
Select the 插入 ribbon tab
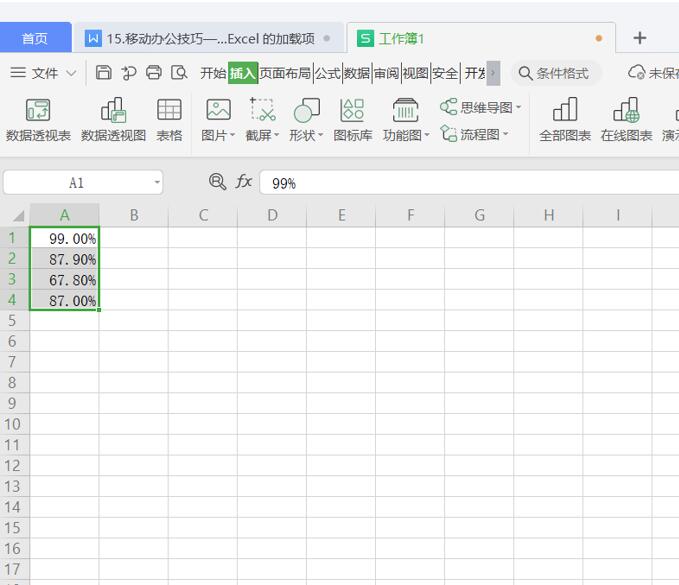(x=243, y=73)
